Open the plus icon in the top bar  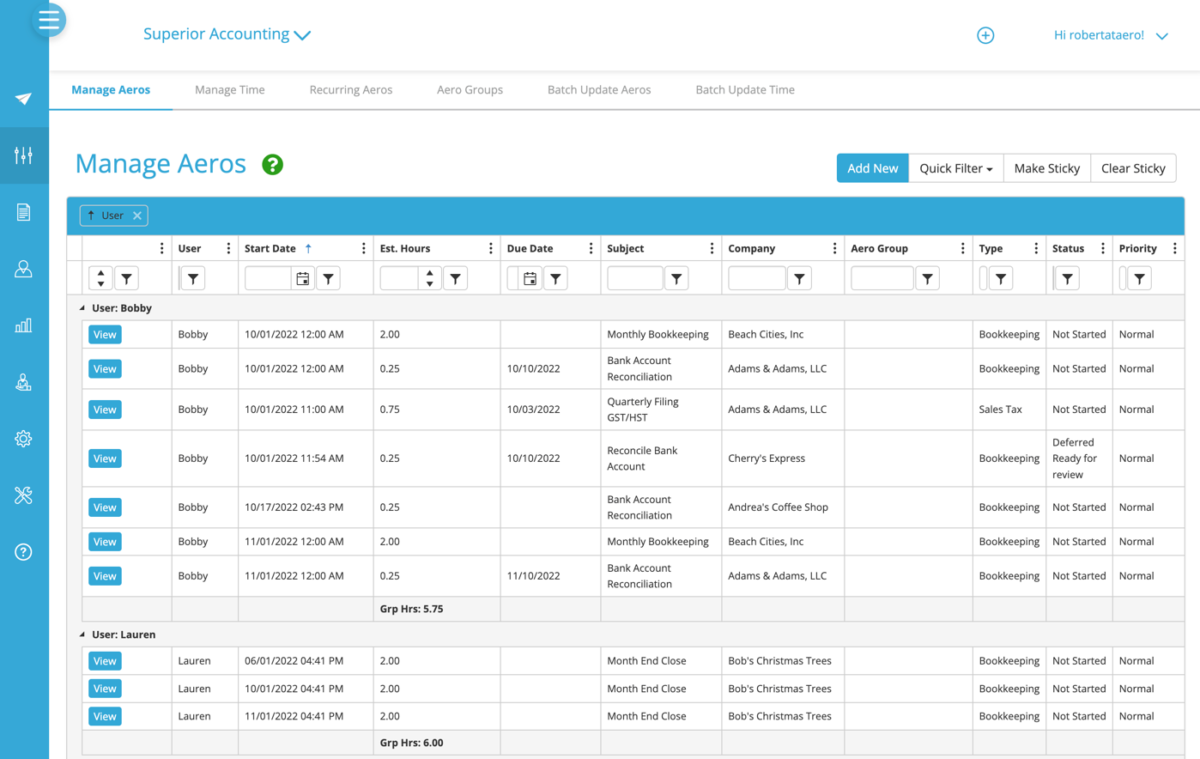[985, 35]
